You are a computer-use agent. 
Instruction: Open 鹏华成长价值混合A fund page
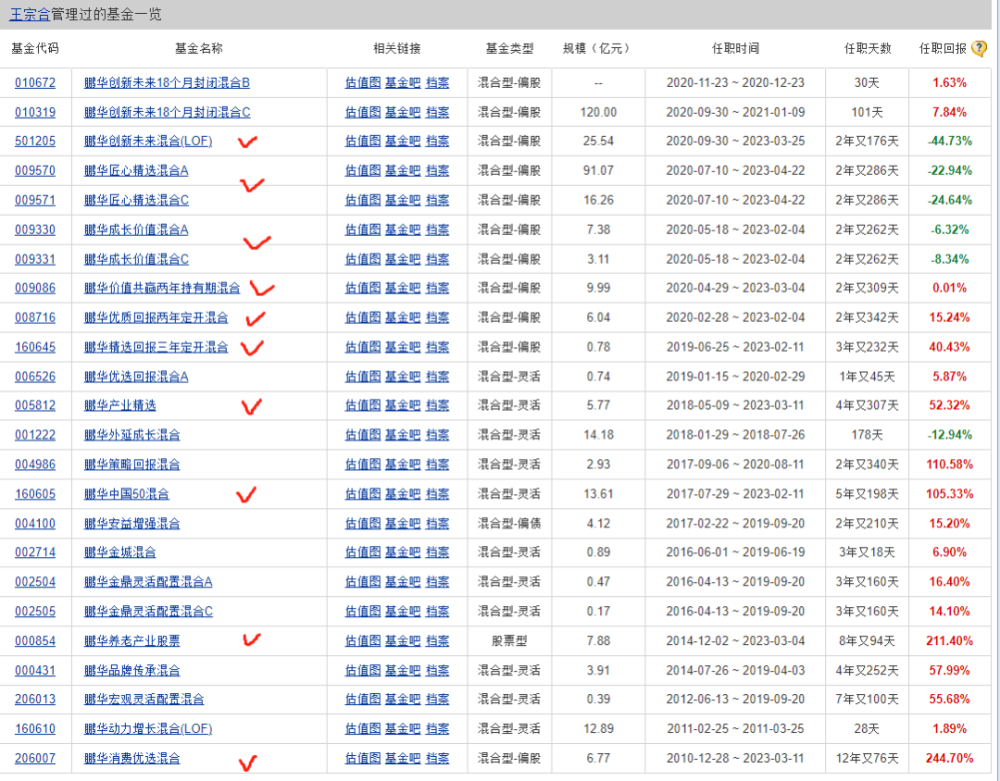tap(136, 230)
